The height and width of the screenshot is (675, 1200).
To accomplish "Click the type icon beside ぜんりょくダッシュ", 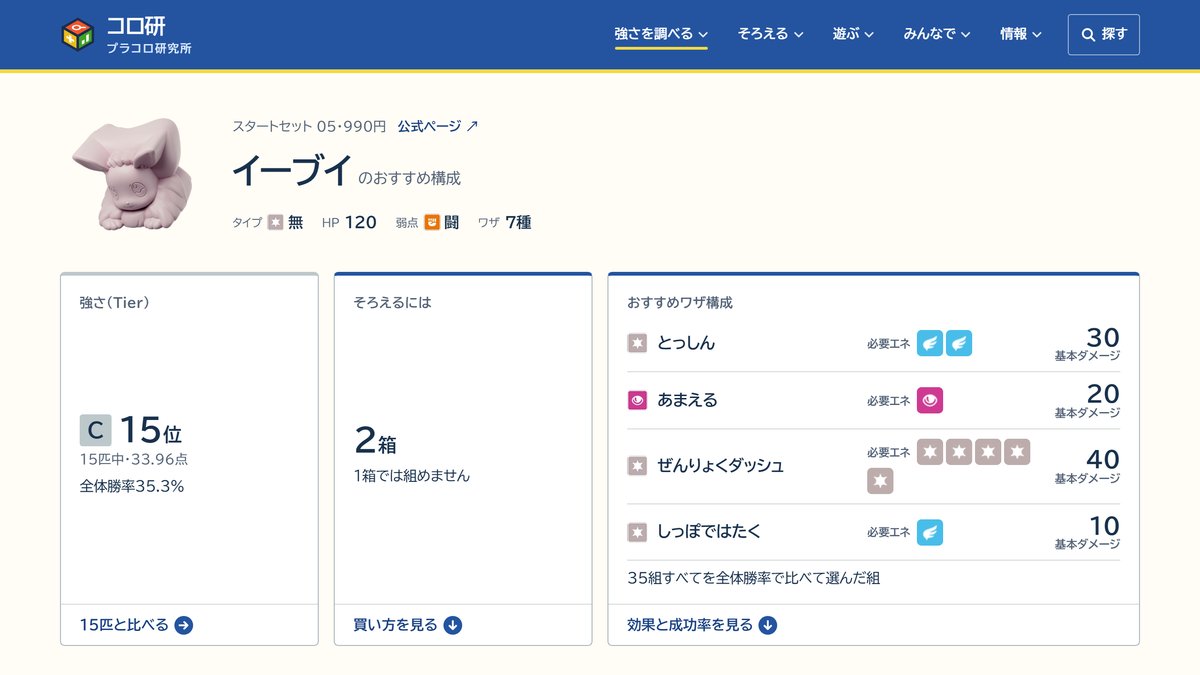I will [637, 466].
